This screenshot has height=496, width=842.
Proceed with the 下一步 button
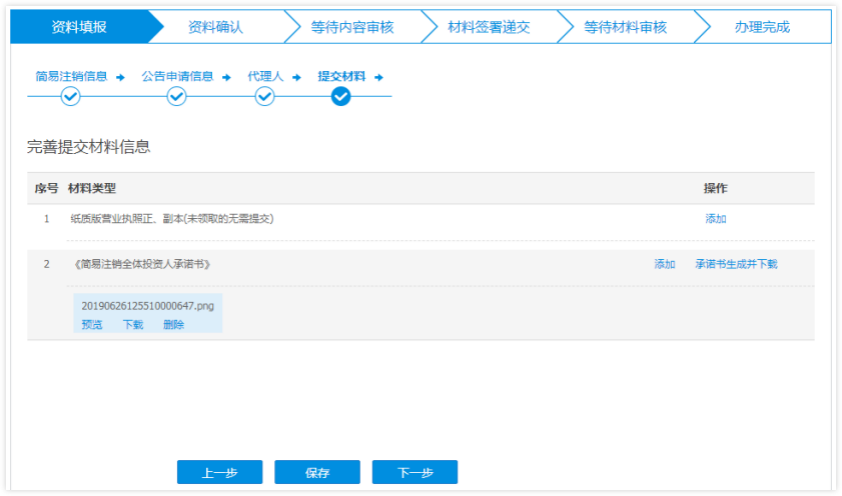click(x=414, y=473)
